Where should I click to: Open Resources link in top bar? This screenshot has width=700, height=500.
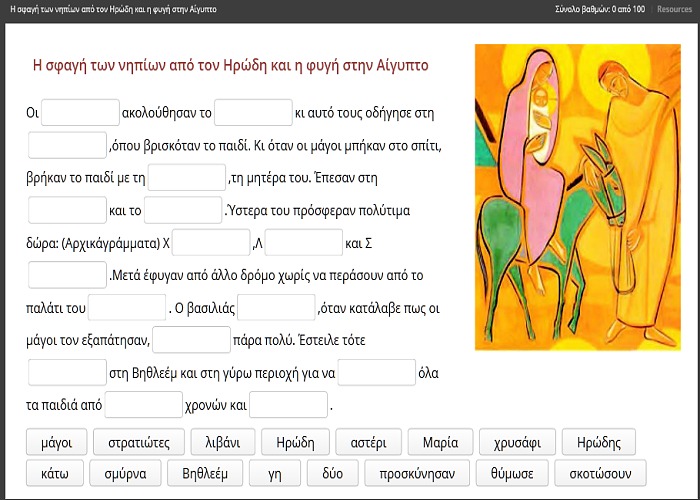(674, 9)
